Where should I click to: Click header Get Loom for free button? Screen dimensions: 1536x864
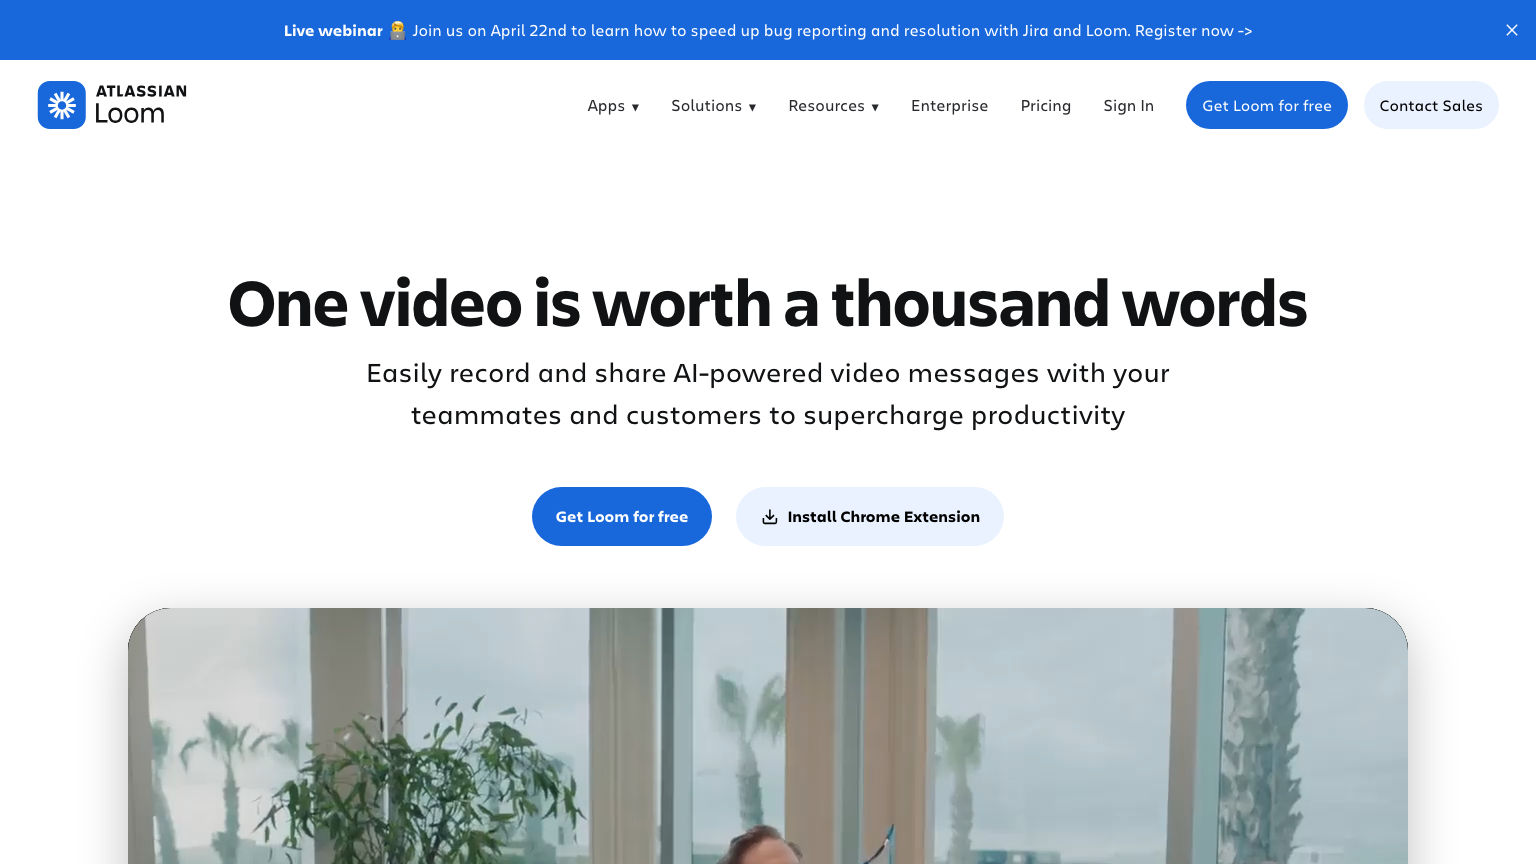[x=1267, y=105]
